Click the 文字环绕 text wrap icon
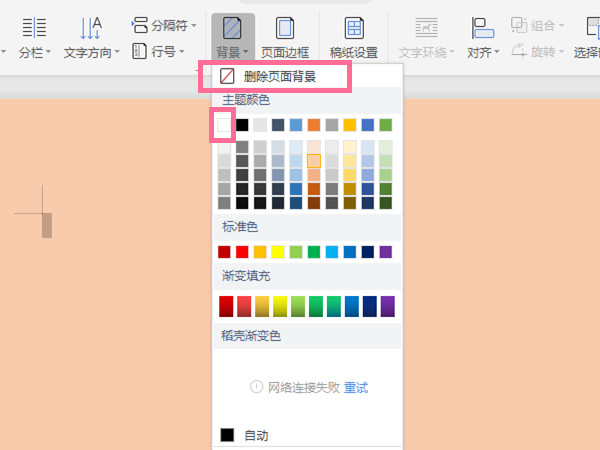Screen dimensions: 600x450 [x=427, y=28]
